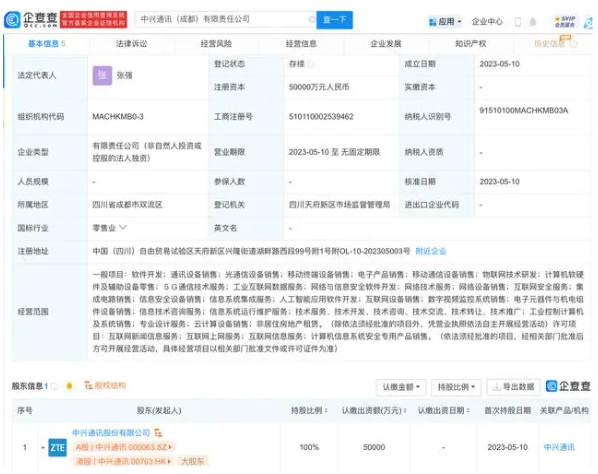The image size is (598, 474).
Task: Open the 应用 dropdown menu
Action: 445,22
